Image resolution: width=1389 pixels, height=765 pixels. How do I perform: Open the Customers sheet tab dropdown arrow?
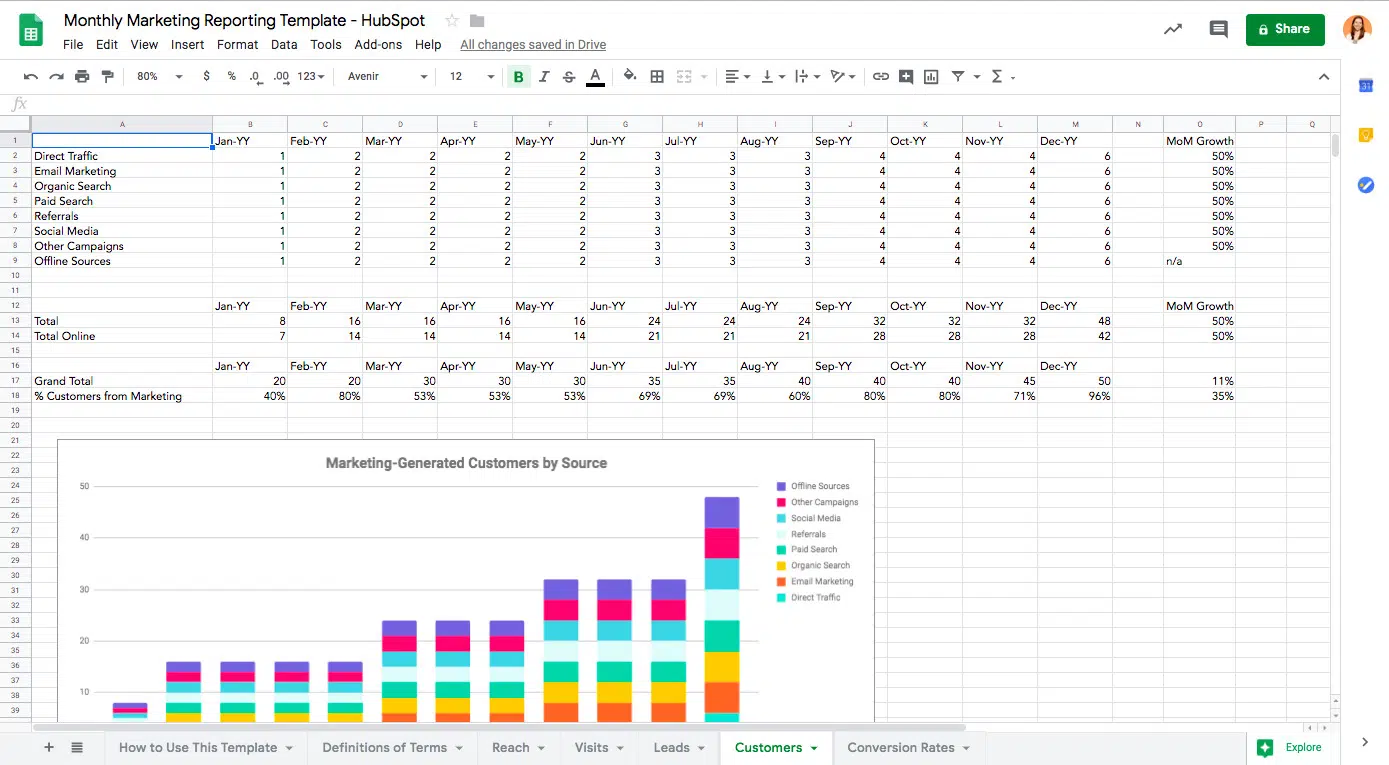(812, 747)
